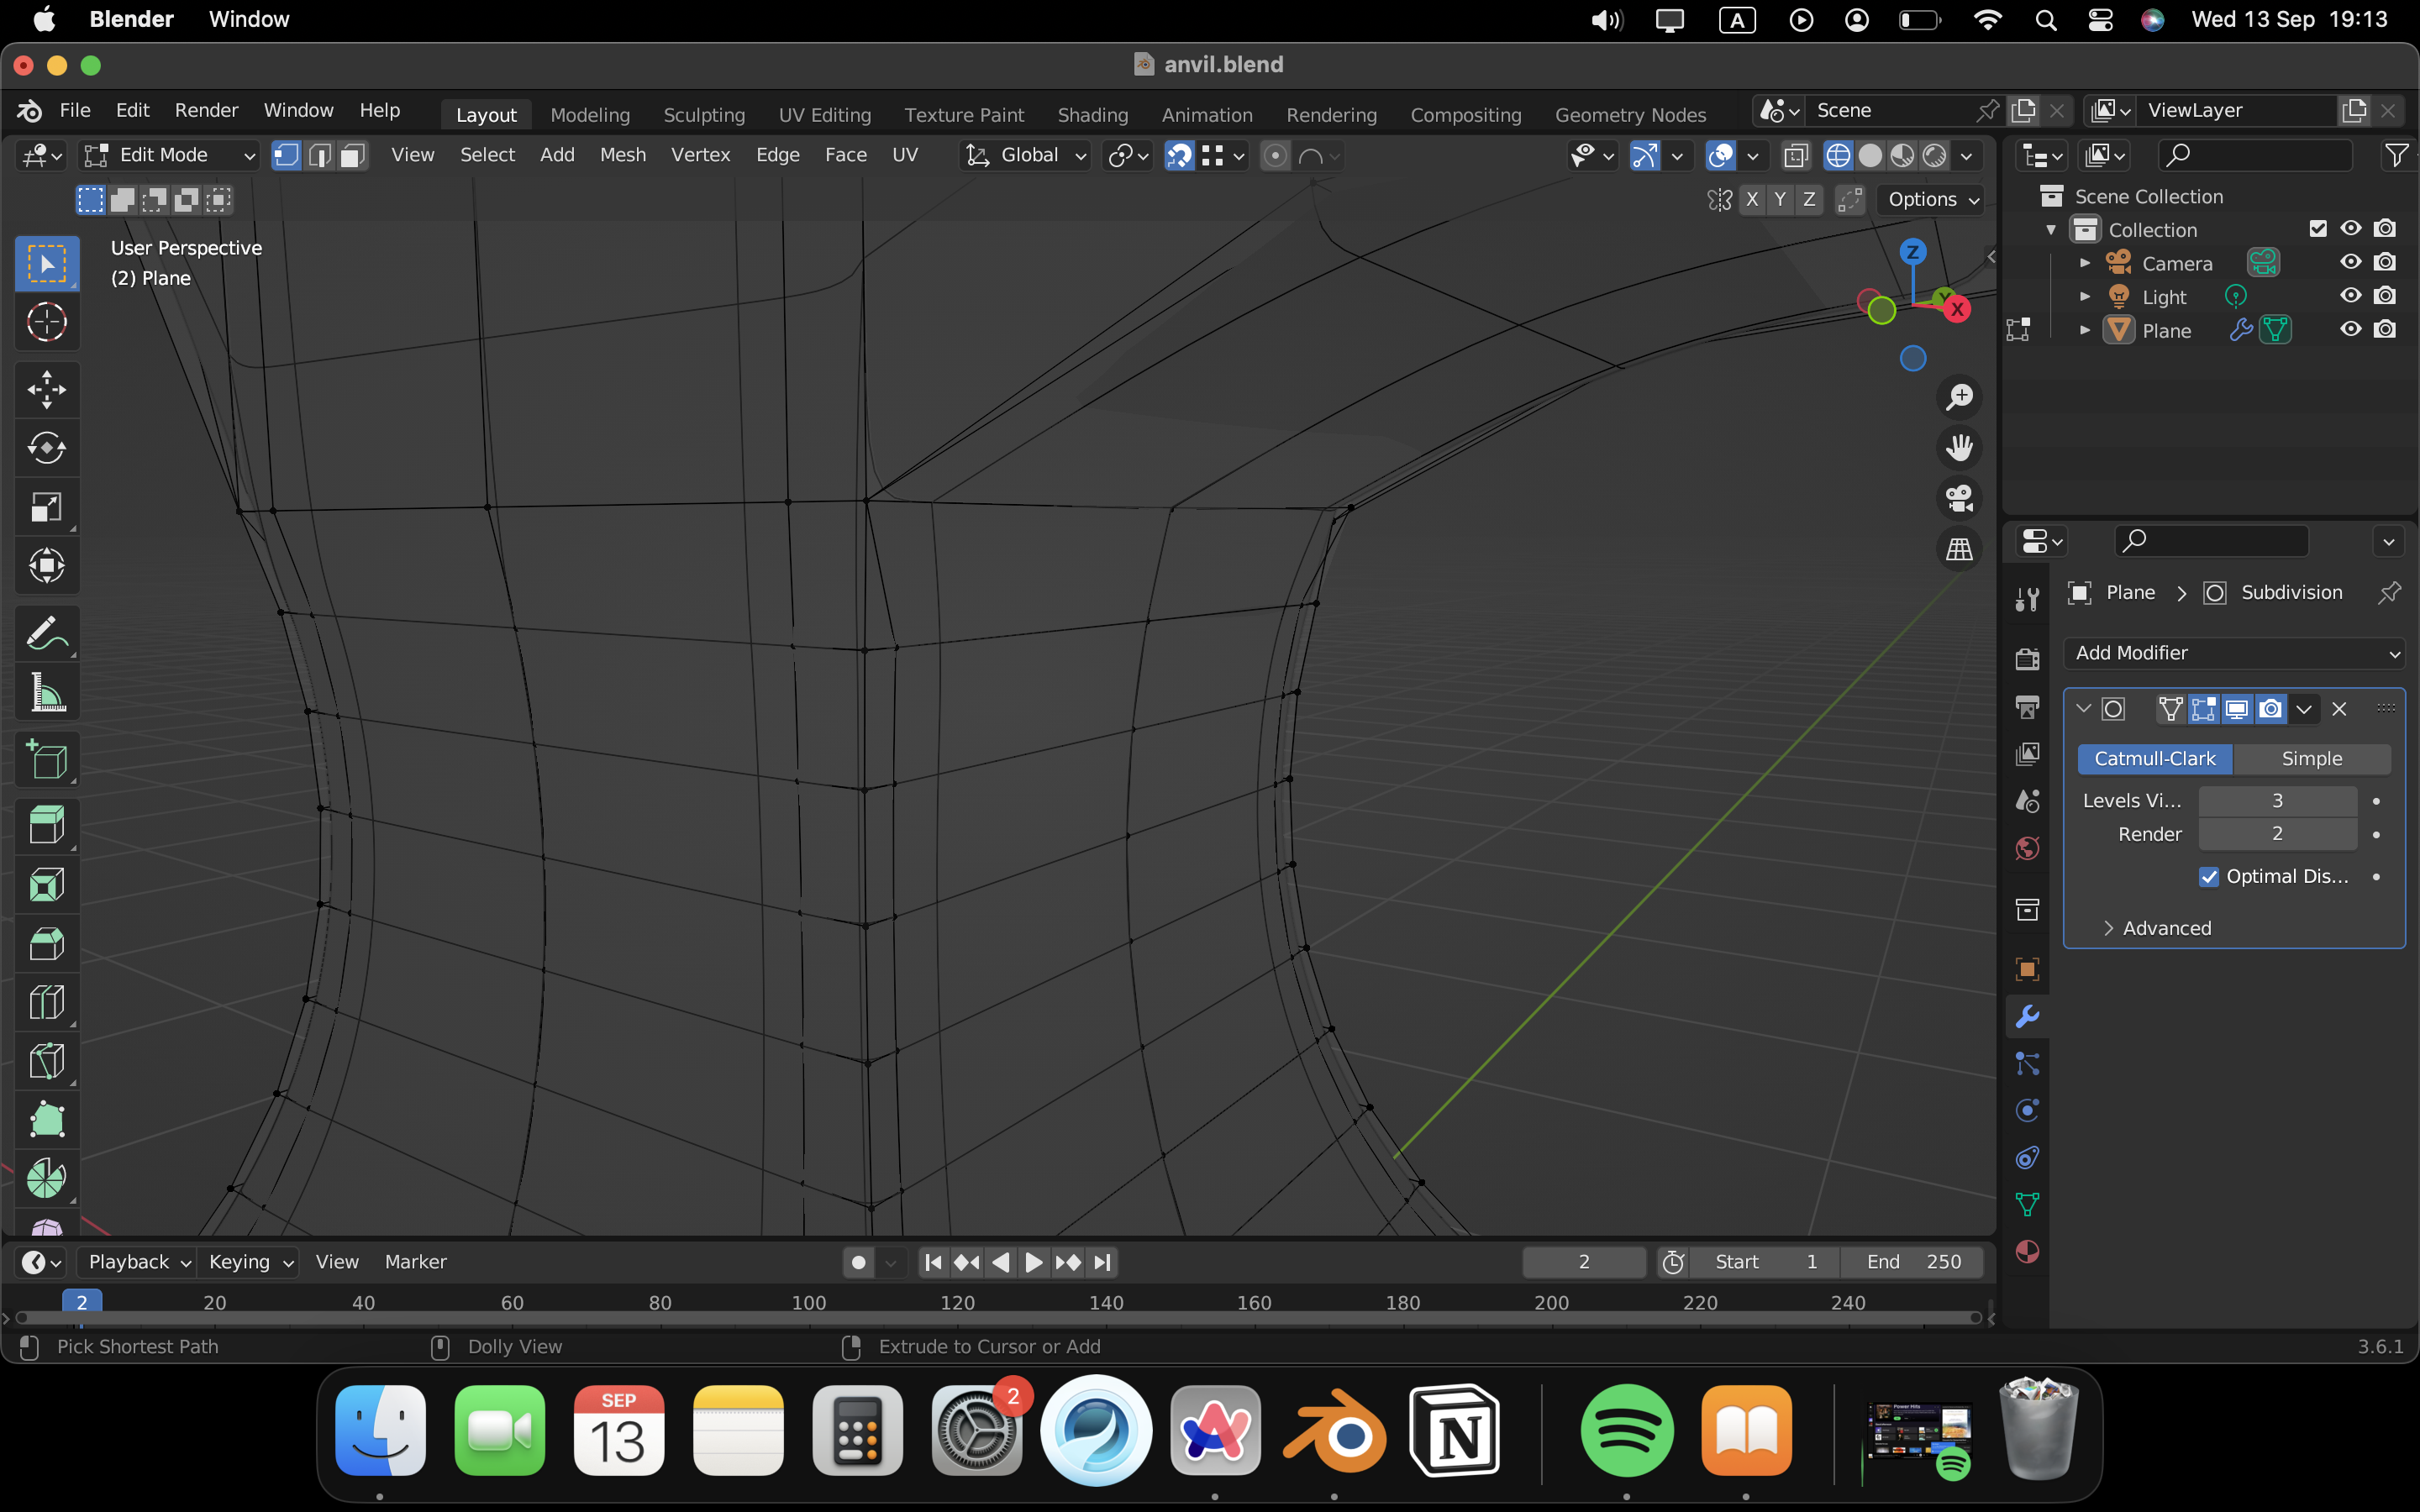Activate the Move tool
Screen dimensions: 2420x1512
click(46, 389)
